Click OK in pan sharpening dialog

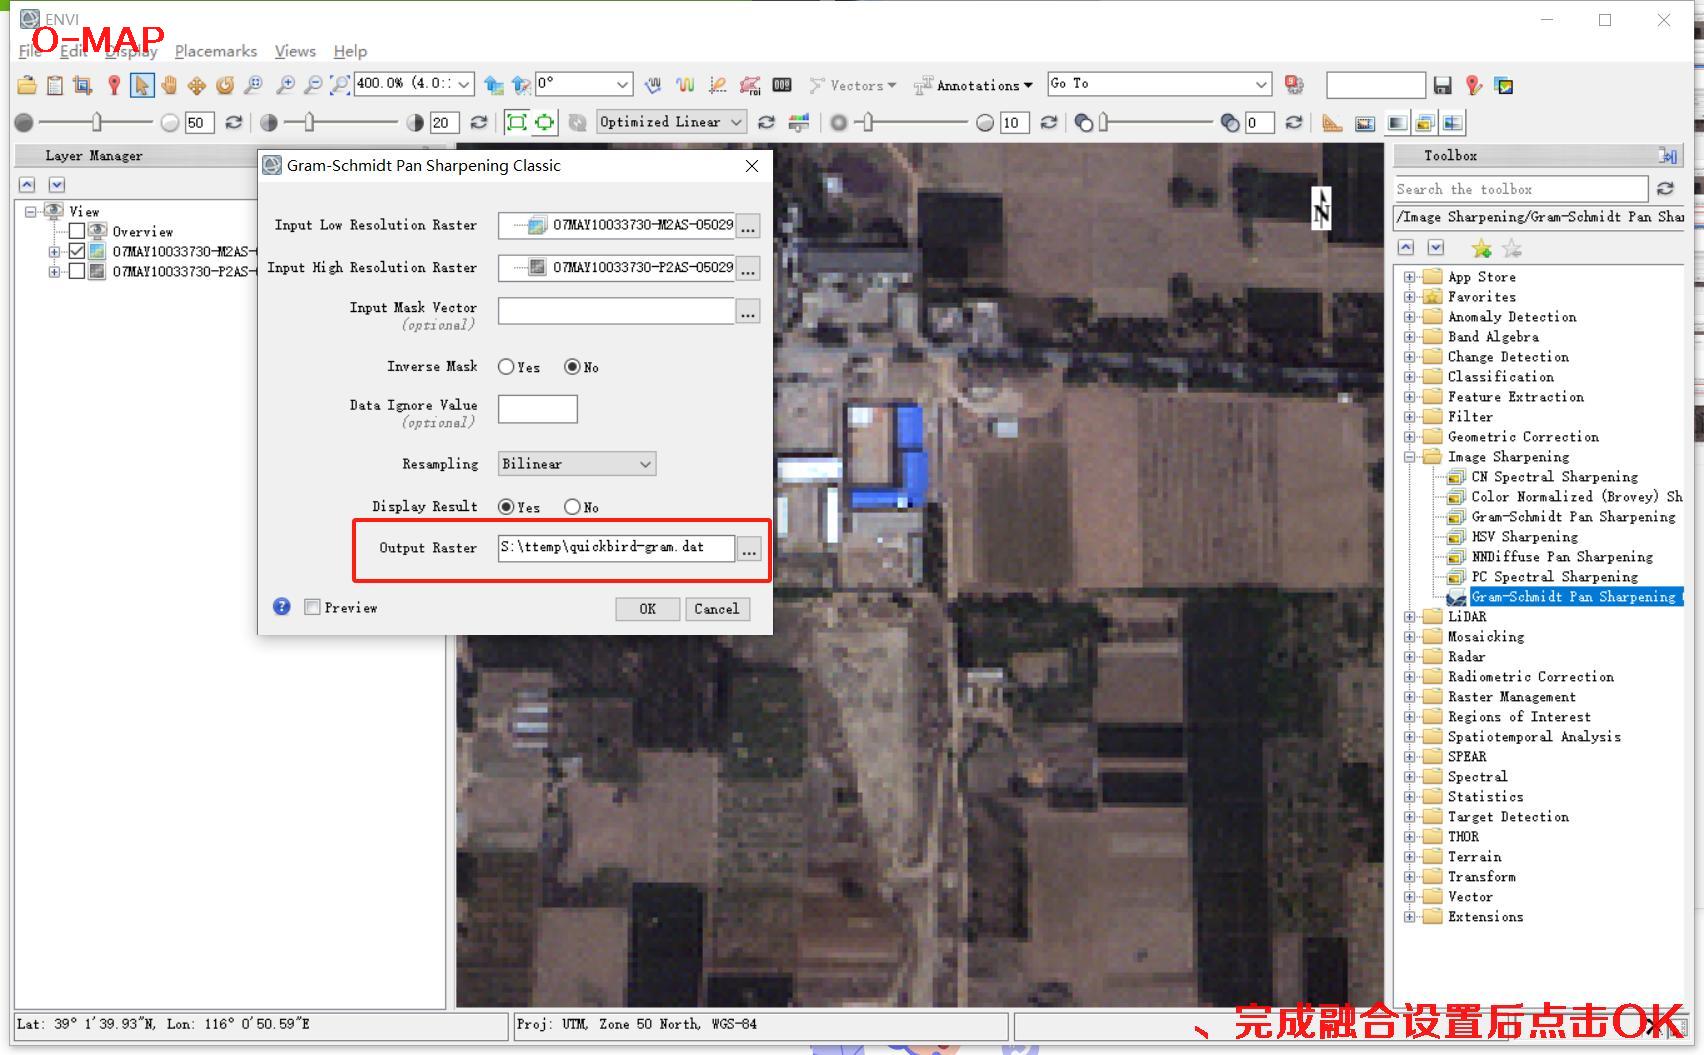(x=647, y=609)
